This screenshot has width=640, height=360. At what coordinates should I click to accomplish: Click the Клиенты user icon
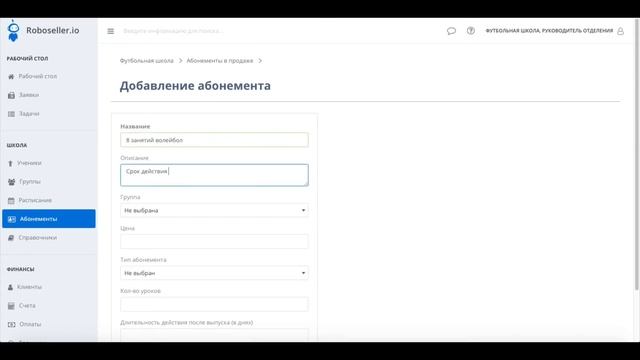11,287
